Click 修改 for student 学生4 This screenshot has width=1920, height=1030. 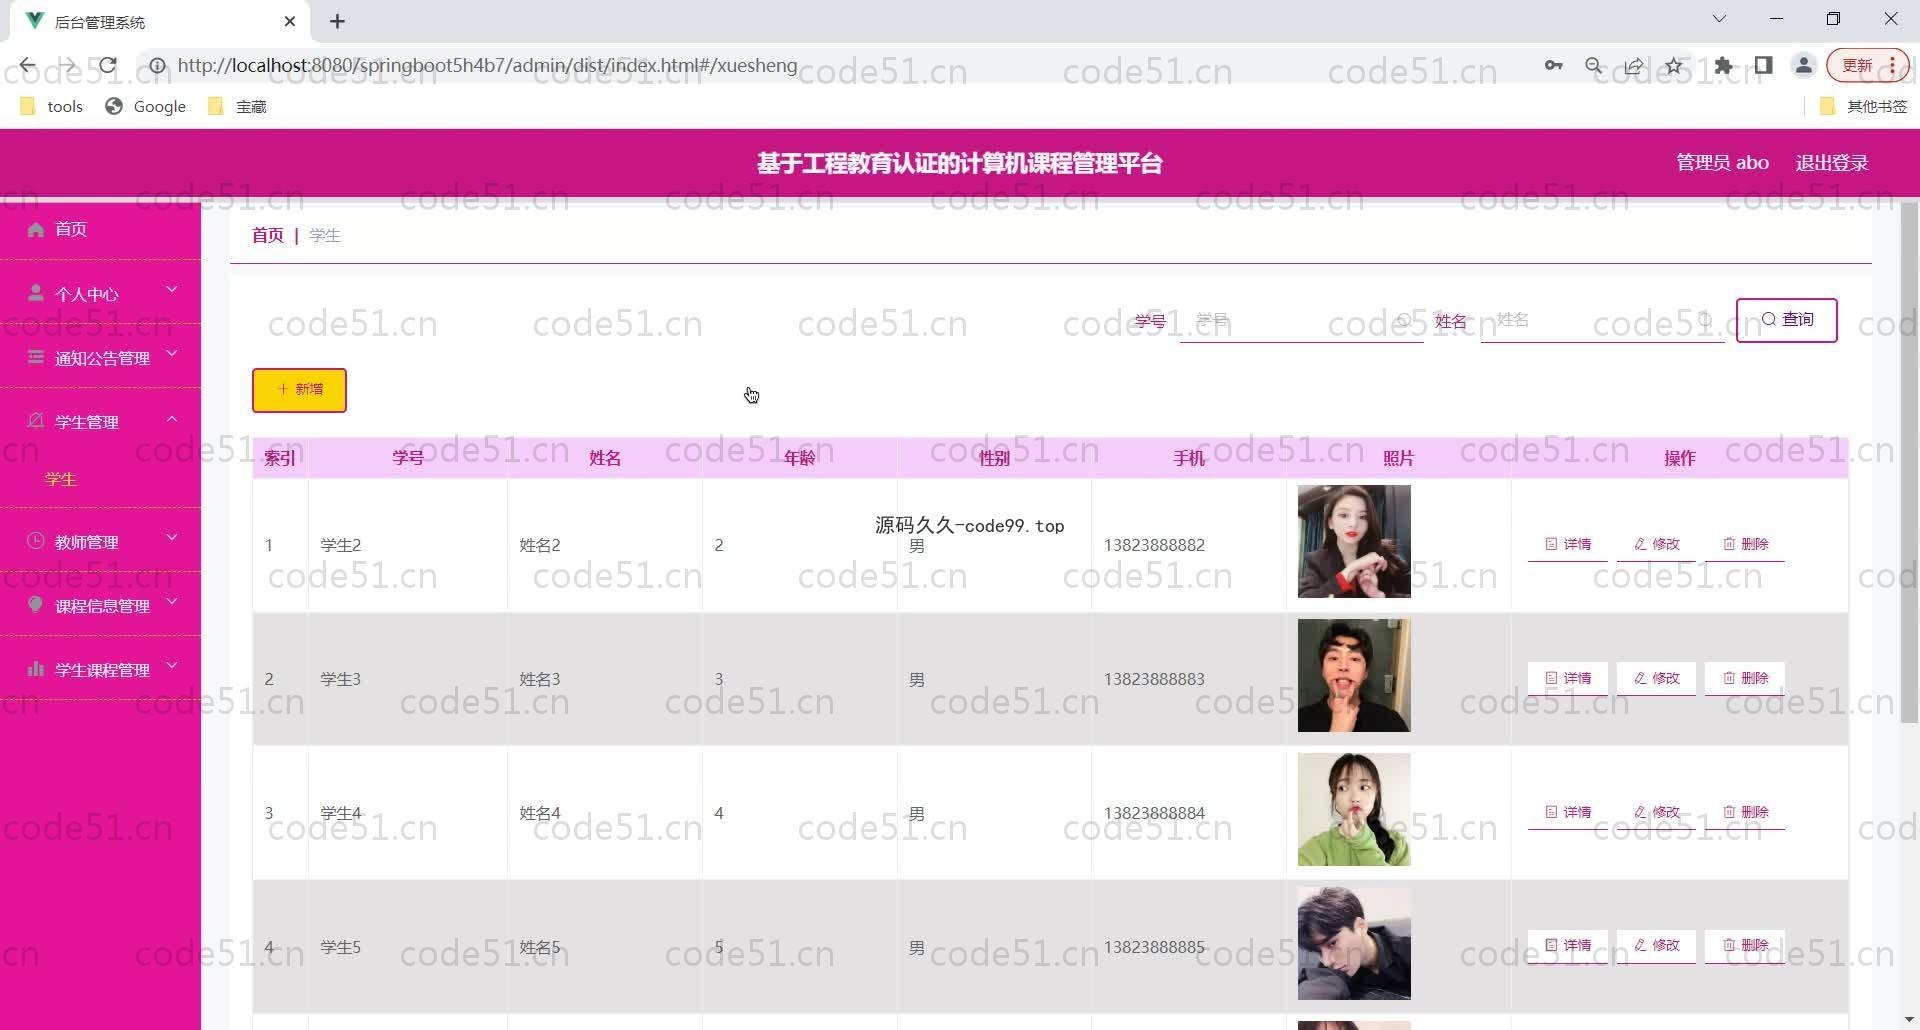[x=1656, y=812]
